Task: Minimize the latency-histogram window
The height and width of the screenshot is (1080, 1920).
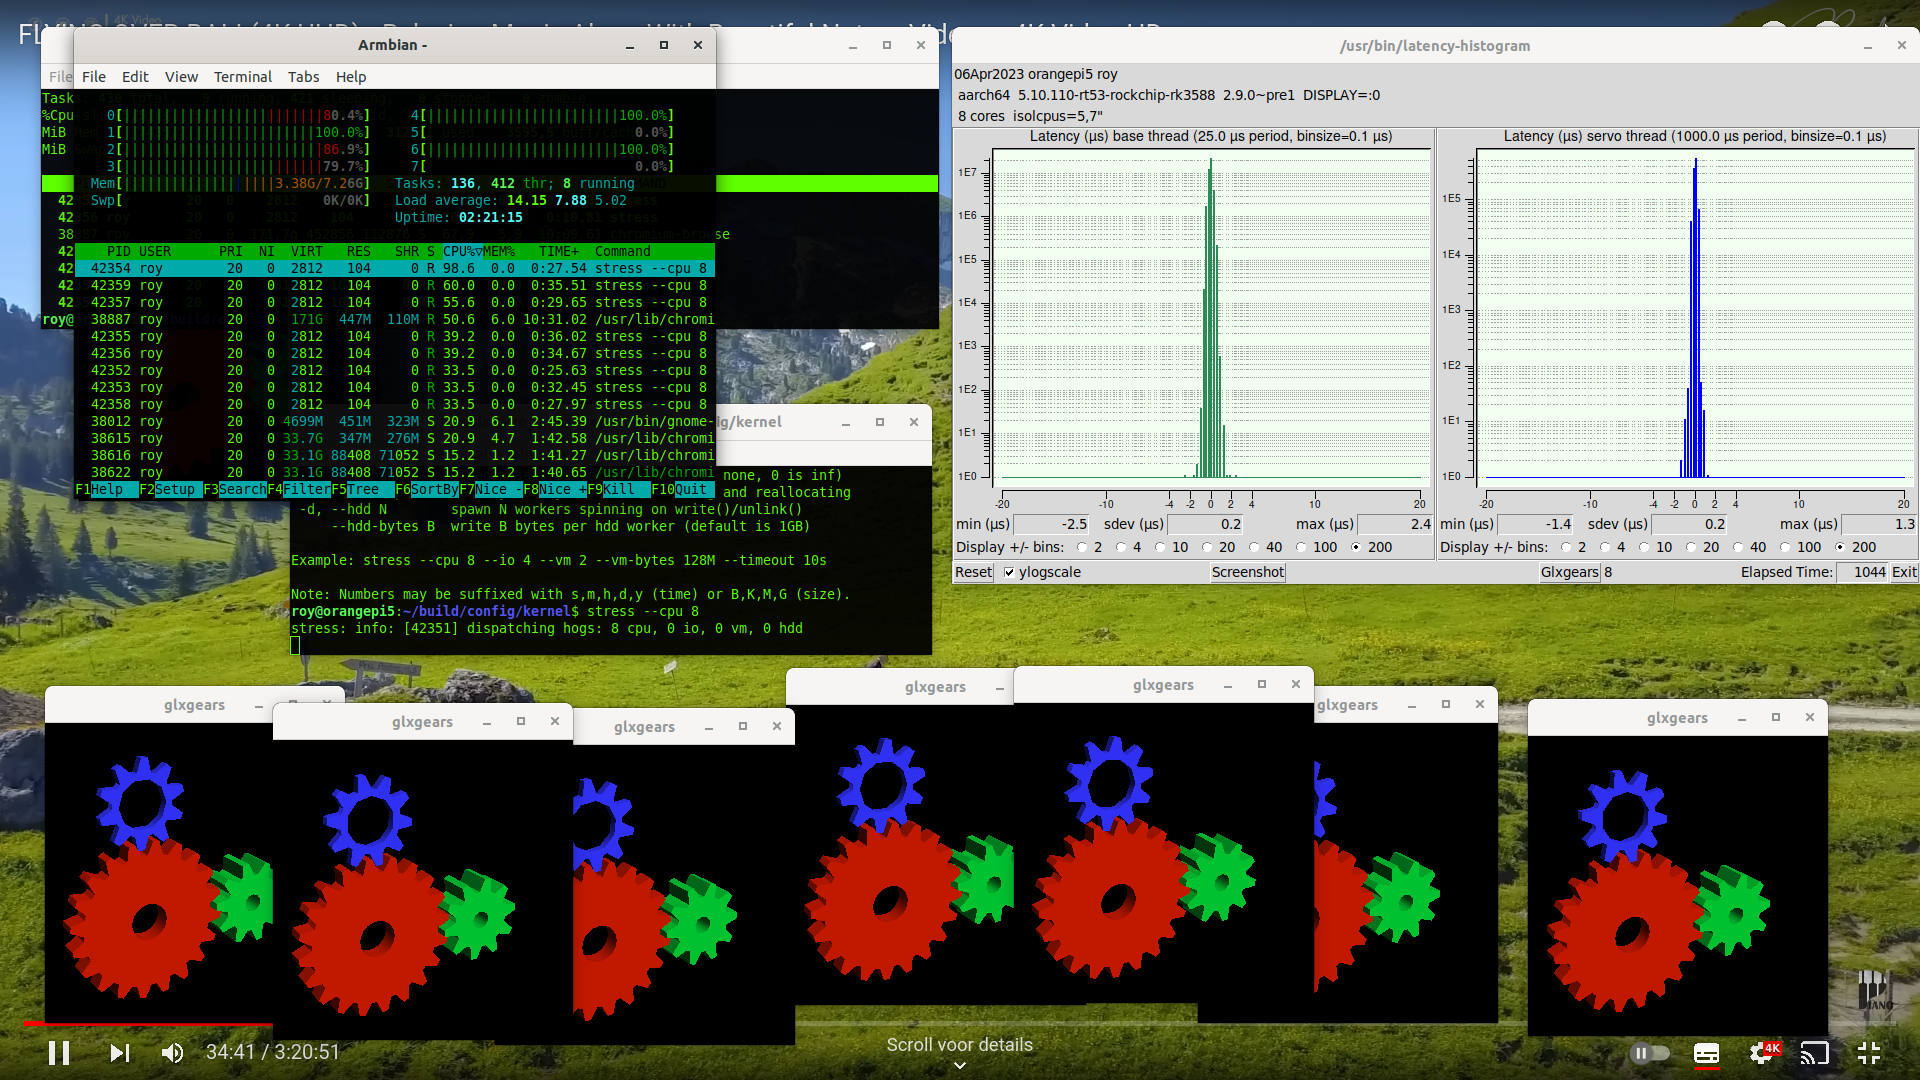Action: pos(1868,47)
